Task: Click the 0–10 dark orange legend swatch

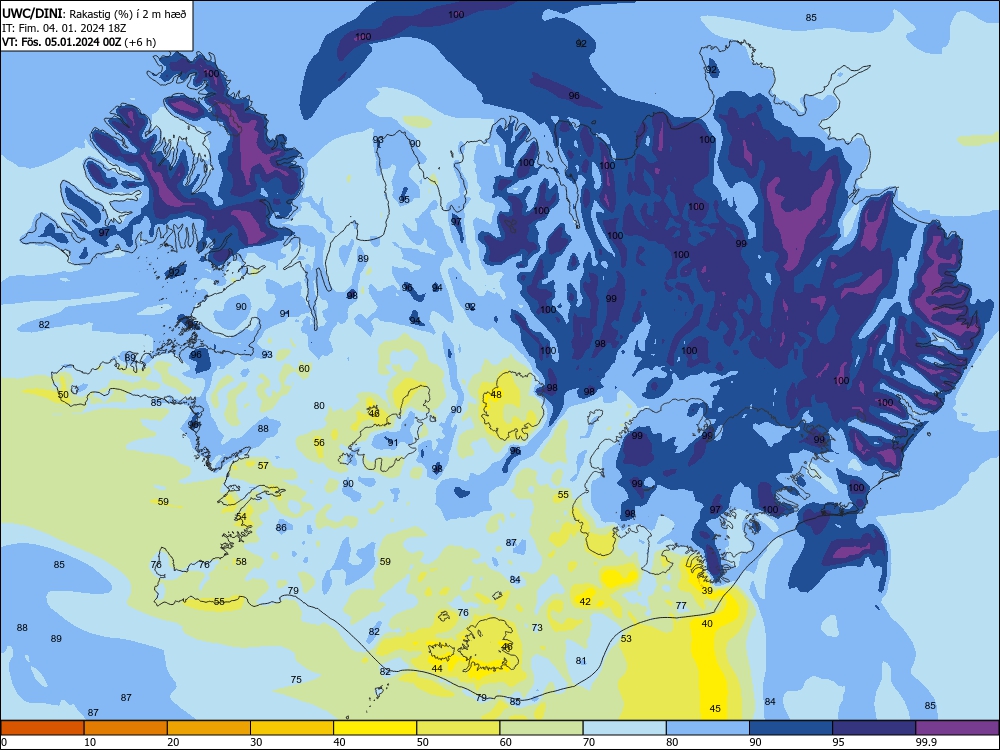Action: pos(42,728)
